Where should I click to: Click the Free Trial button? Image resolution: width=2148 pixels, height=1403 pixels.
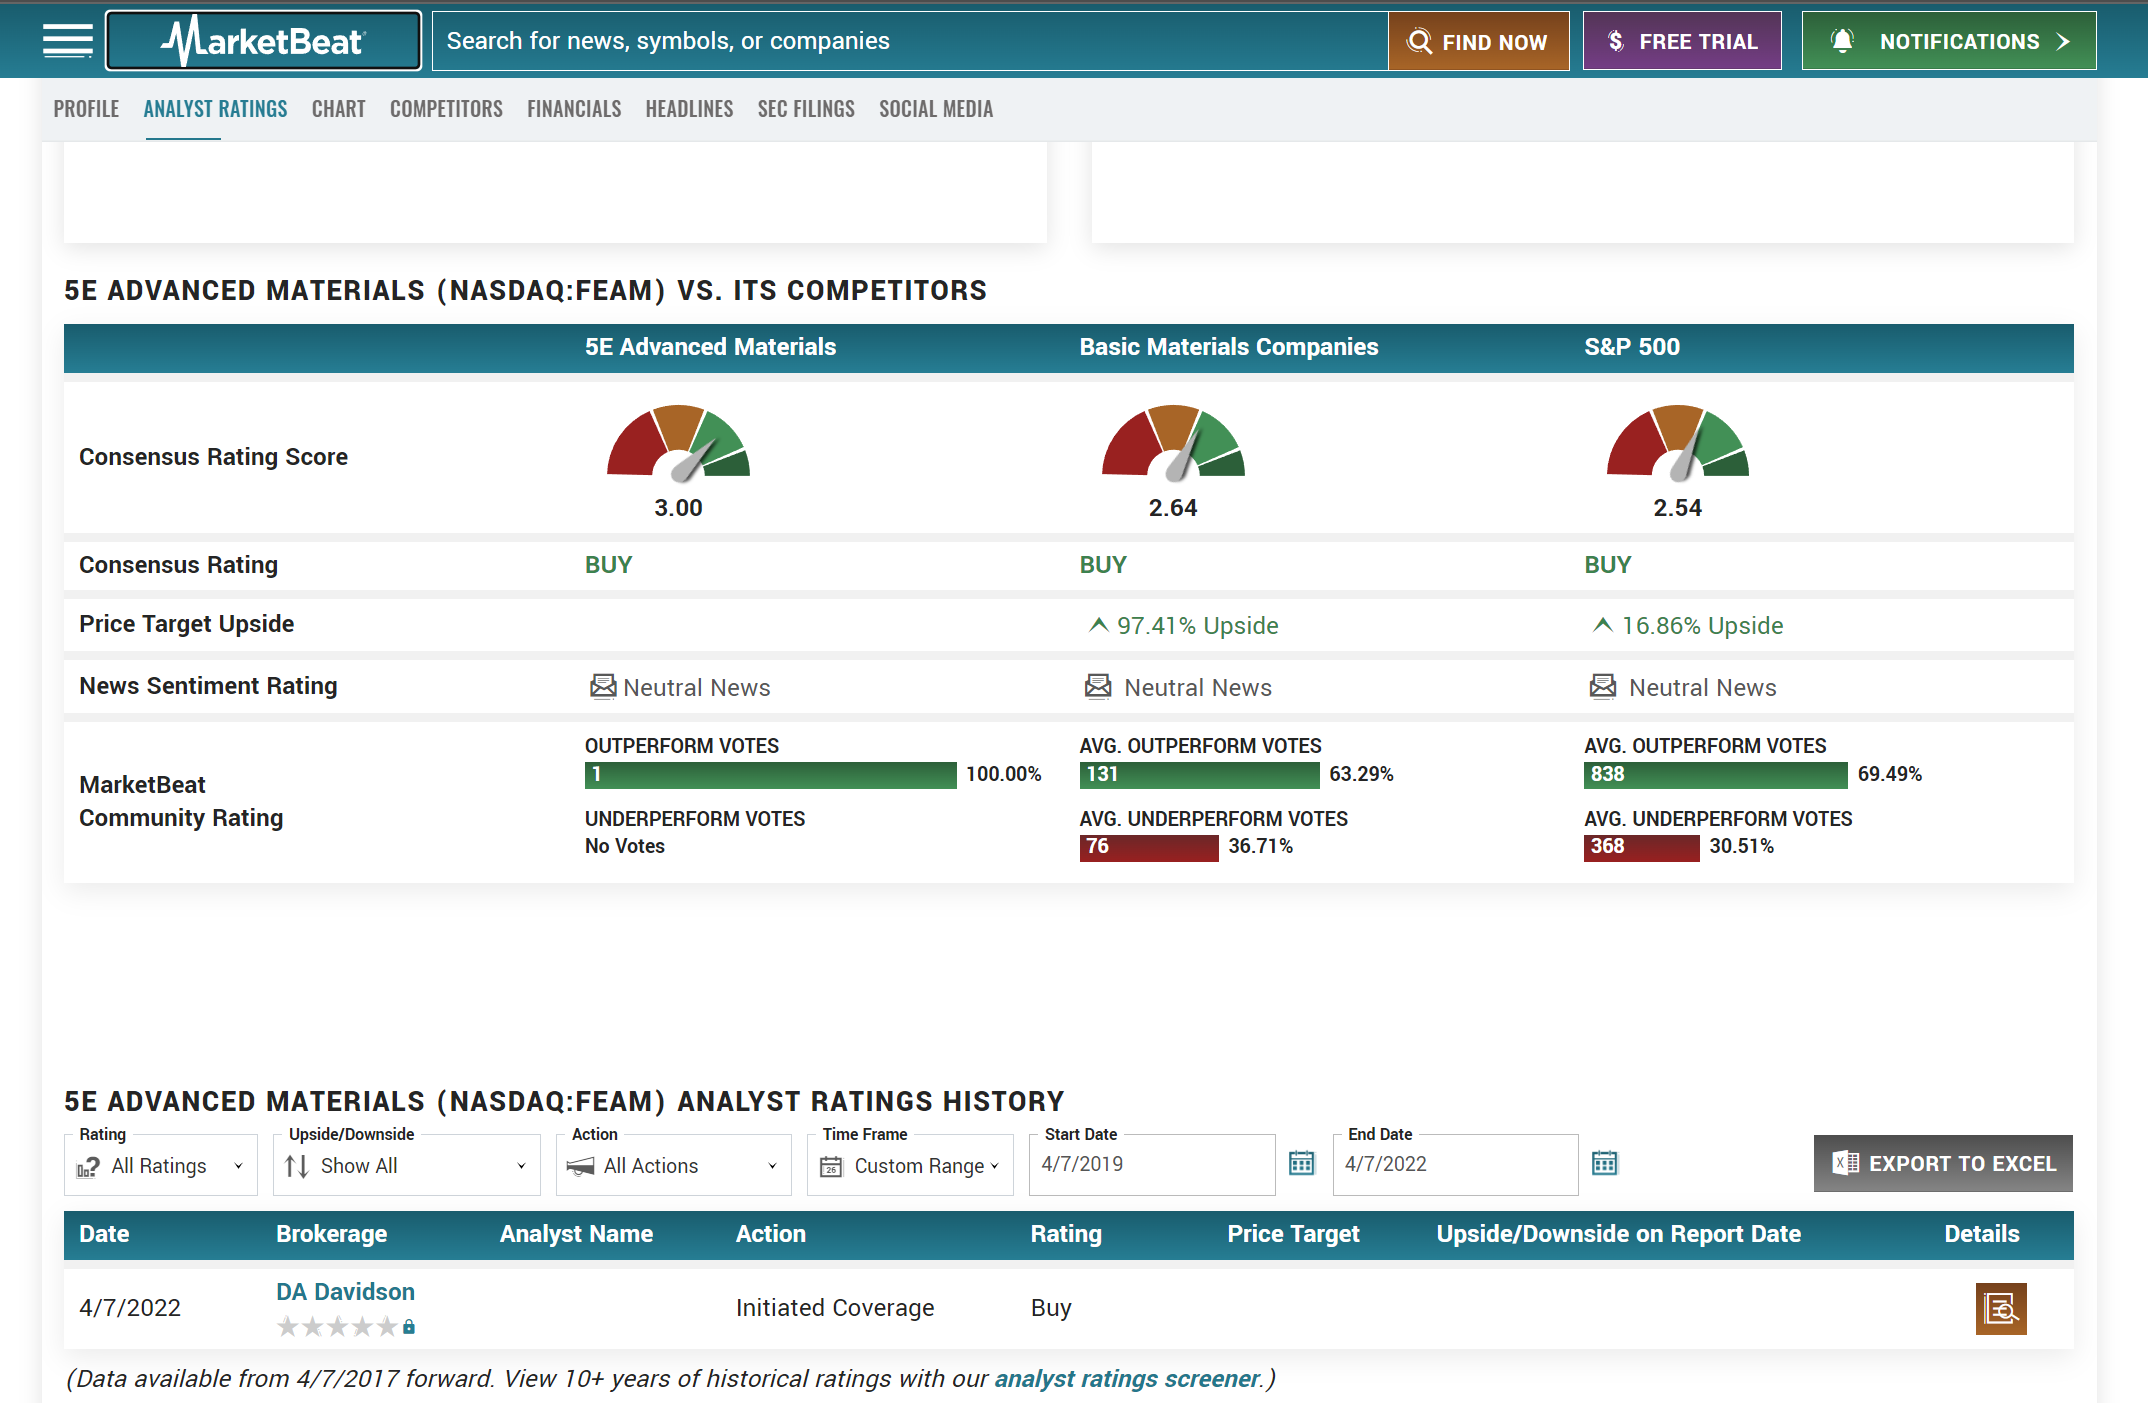coord(1682,41)
